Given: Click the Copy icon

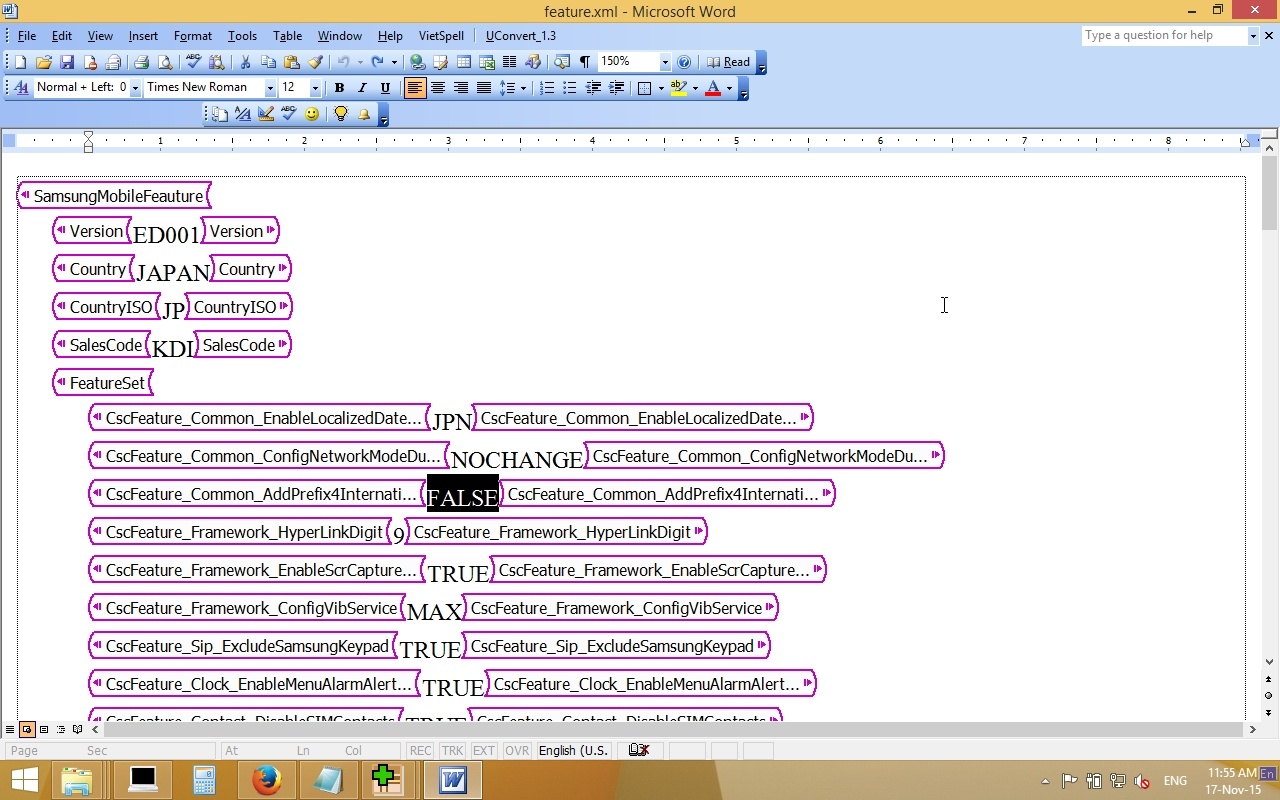Looking at the screenshot, I should [269, 62].
